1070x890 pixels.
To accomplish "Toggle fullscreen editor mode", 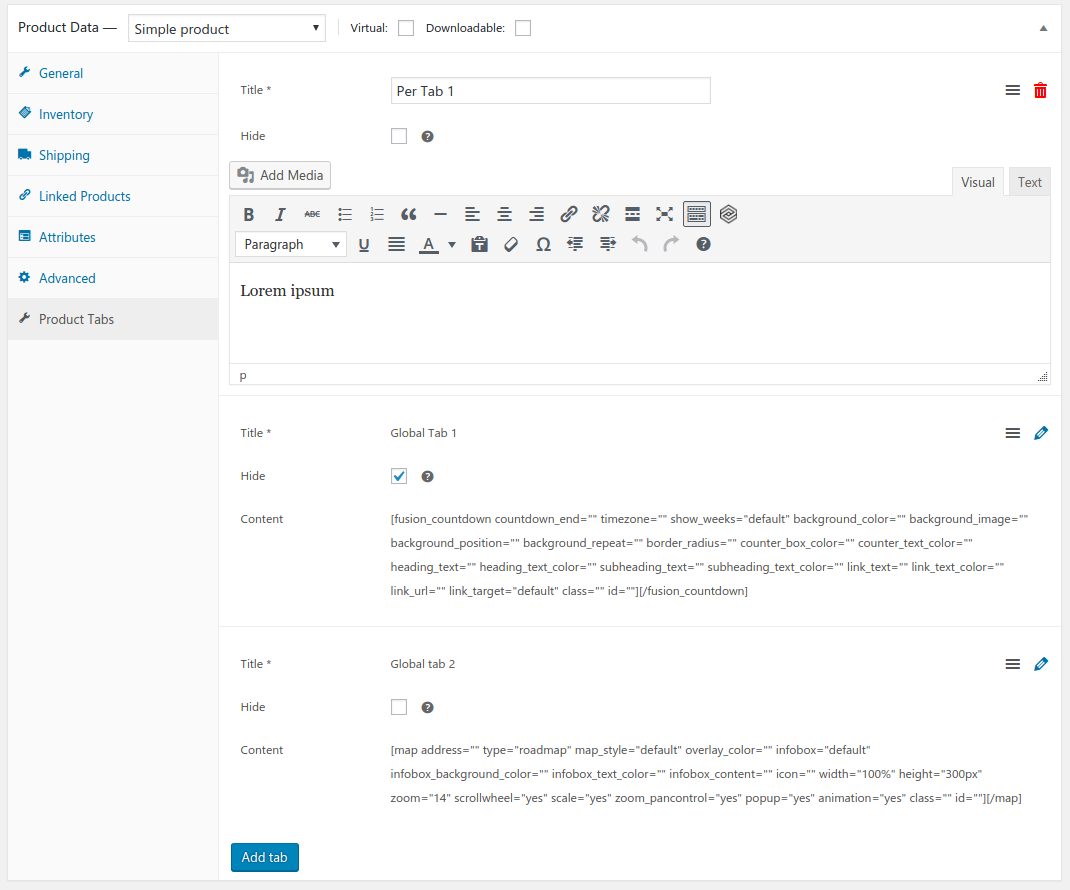I will coord(664,214).
